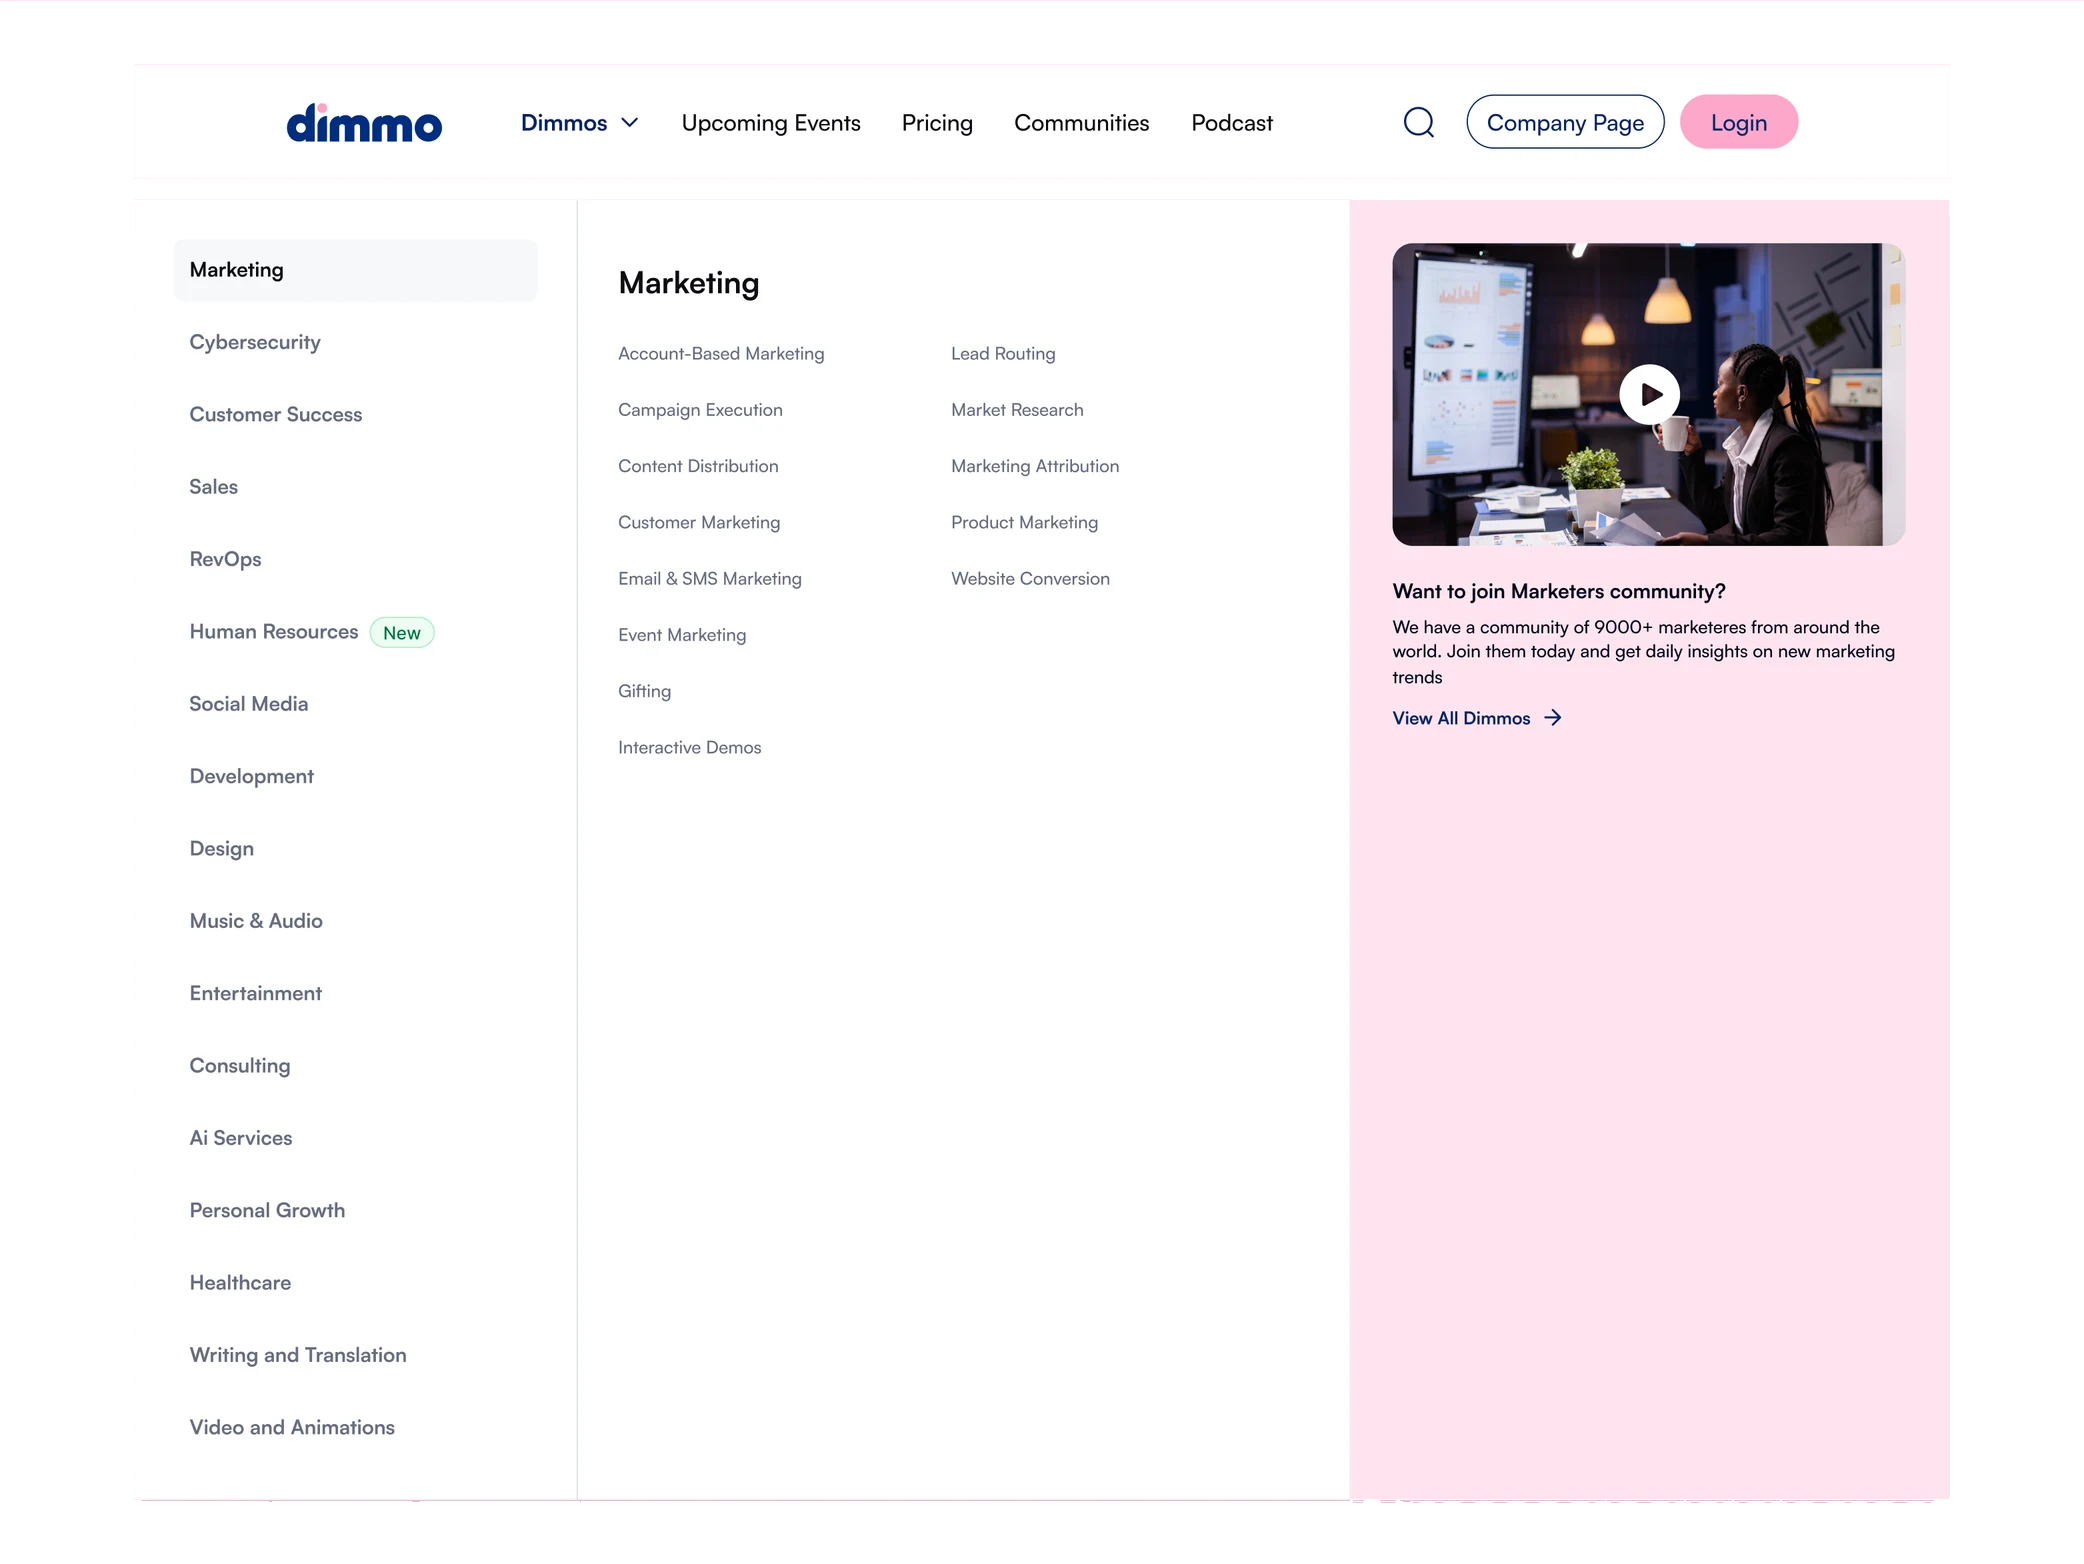This screenshot has height=1564, width=2084.
Task: Click the Company Page button
Action: tap(1565, 122)
